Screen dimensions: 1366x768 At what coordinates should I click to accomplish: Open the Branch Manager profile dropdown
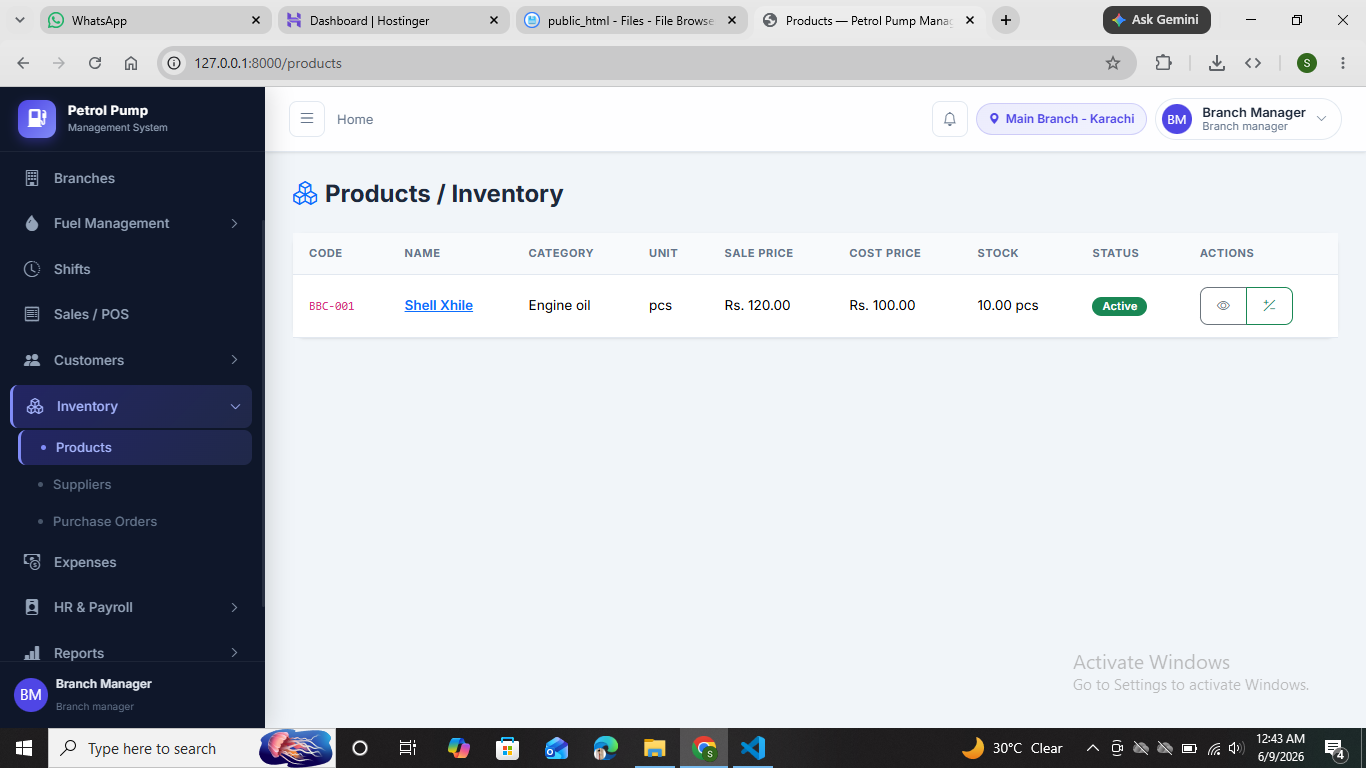click(x=1248, y=119)
